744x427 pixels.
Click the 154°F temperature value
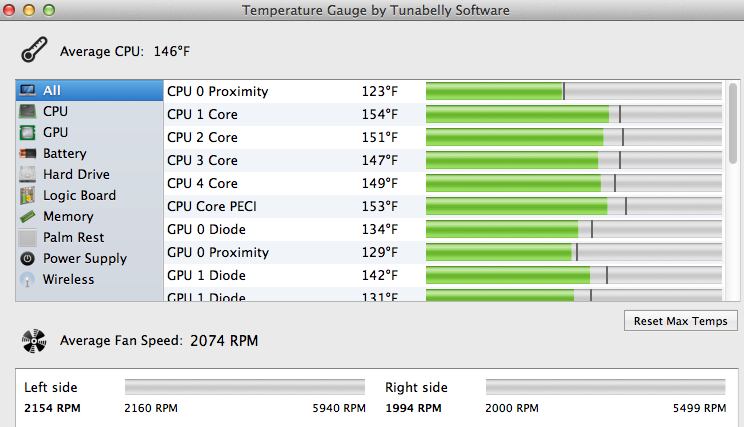coord(380,114)
